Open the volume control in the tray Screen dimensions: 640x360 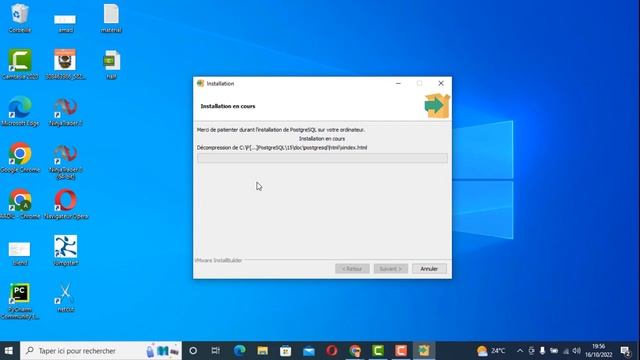(x=576, y=351)
